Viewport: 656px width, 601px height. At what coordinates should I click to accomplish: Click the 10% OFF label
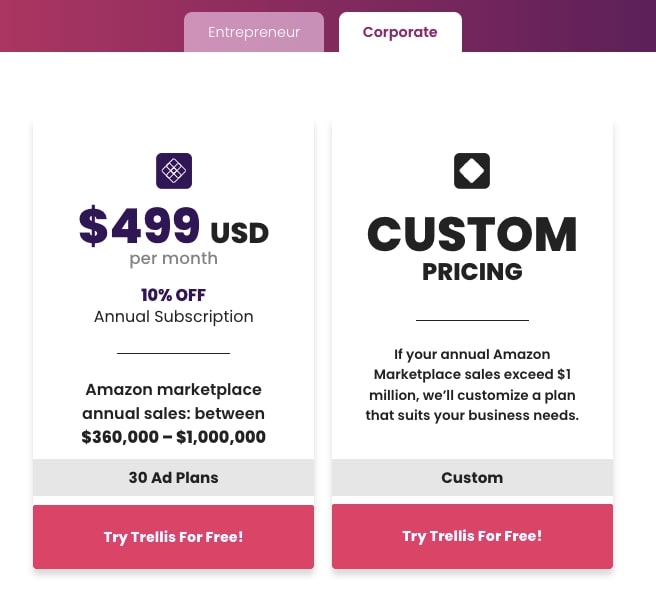(x=173, y=295)
